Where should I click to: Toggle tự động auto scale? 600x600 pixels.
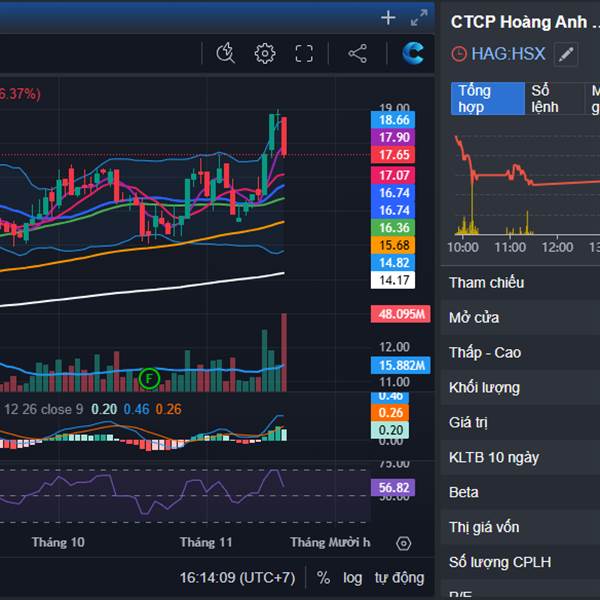(399, 577)
